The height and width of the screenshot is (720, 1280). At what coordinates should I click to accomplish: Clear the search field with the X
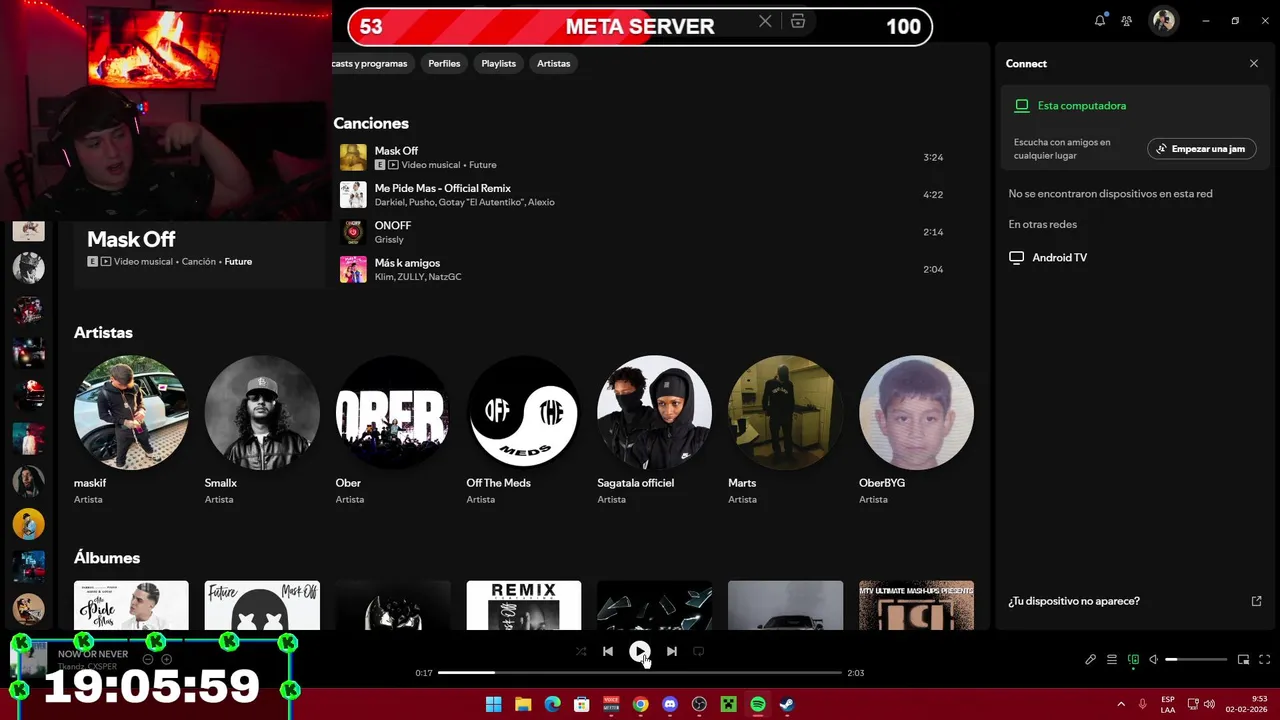(765, 21)
